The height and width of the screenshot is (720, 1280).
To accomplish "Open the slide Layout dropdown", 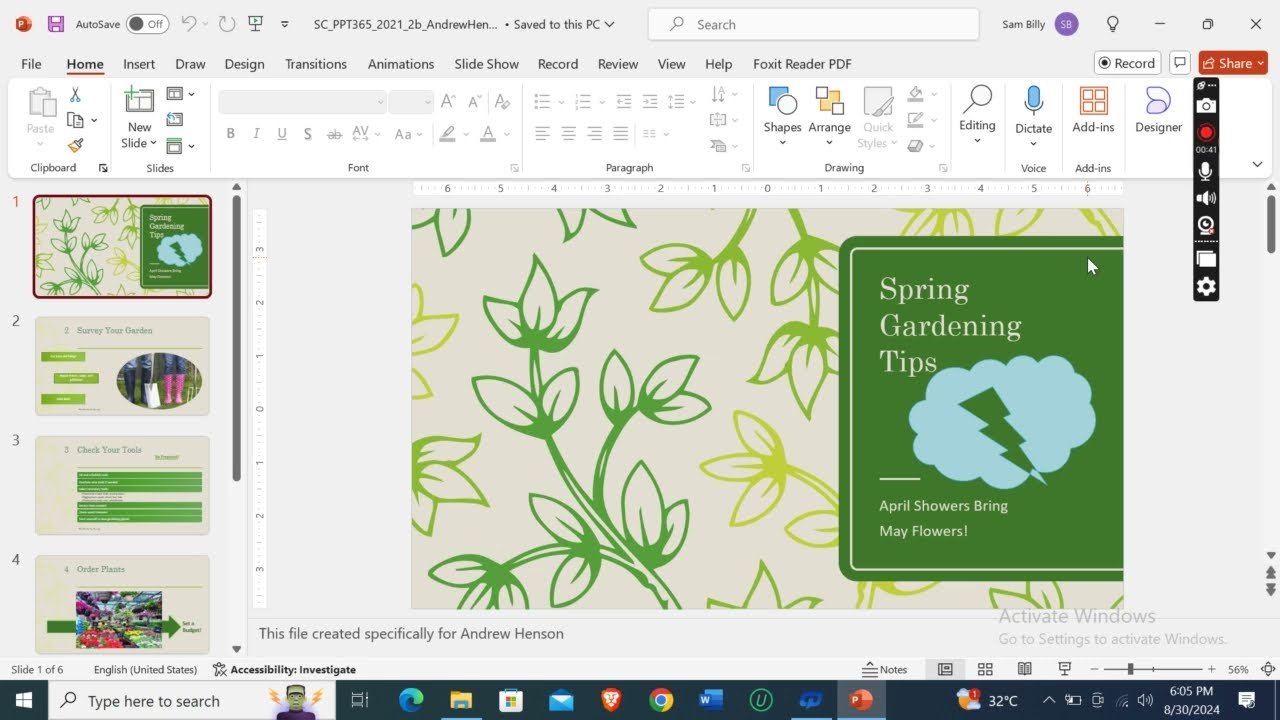I will coord(180,94).
